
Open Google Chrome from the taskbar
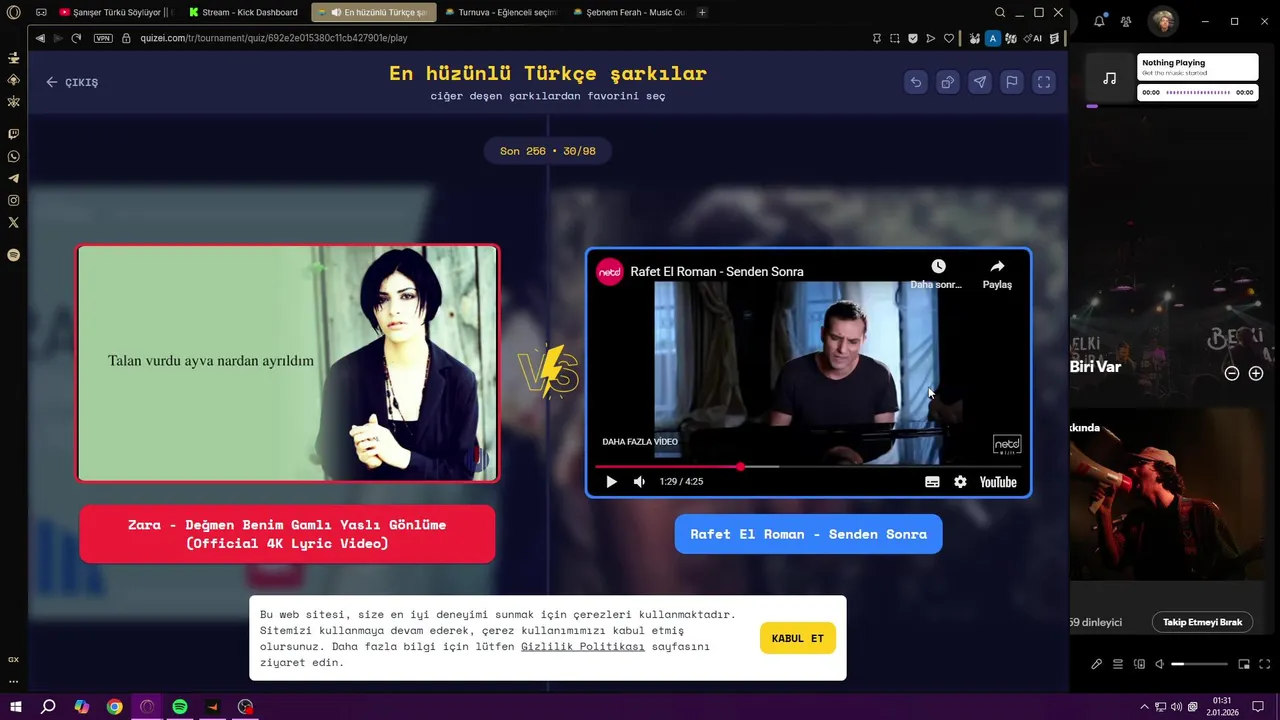(115, 706)
